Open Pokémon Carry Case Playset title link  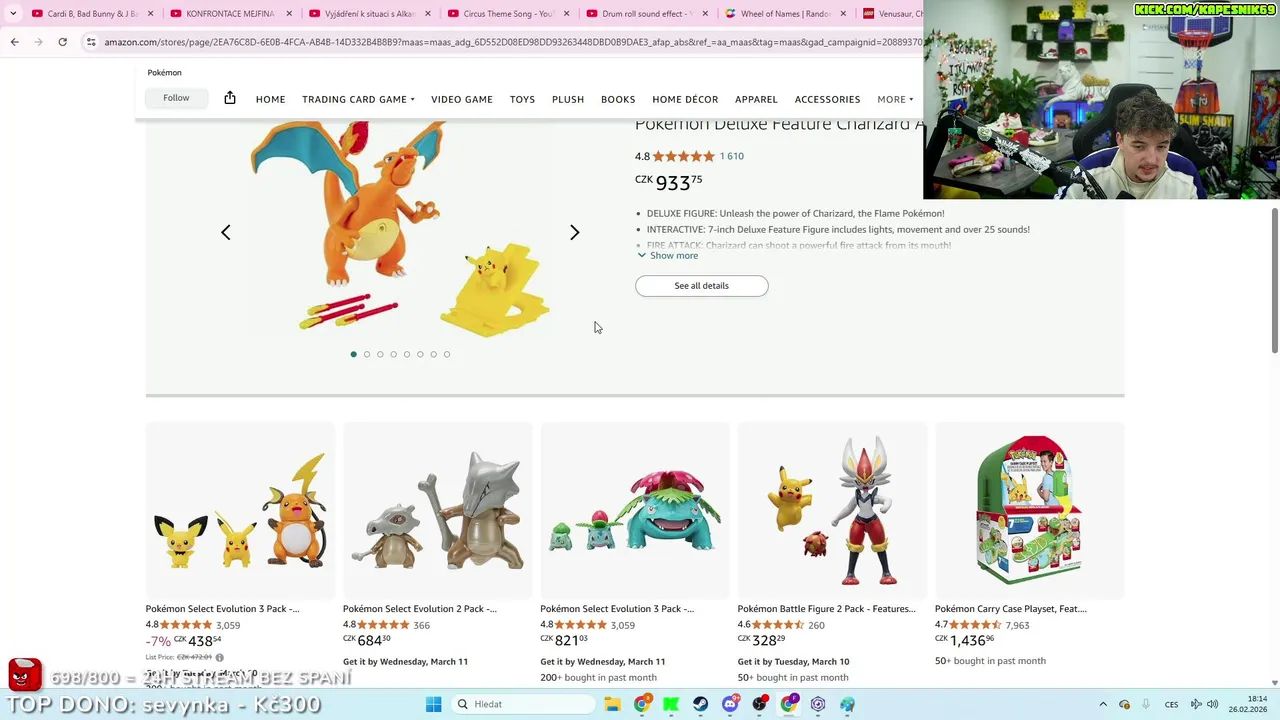(x=1011, y=608)
